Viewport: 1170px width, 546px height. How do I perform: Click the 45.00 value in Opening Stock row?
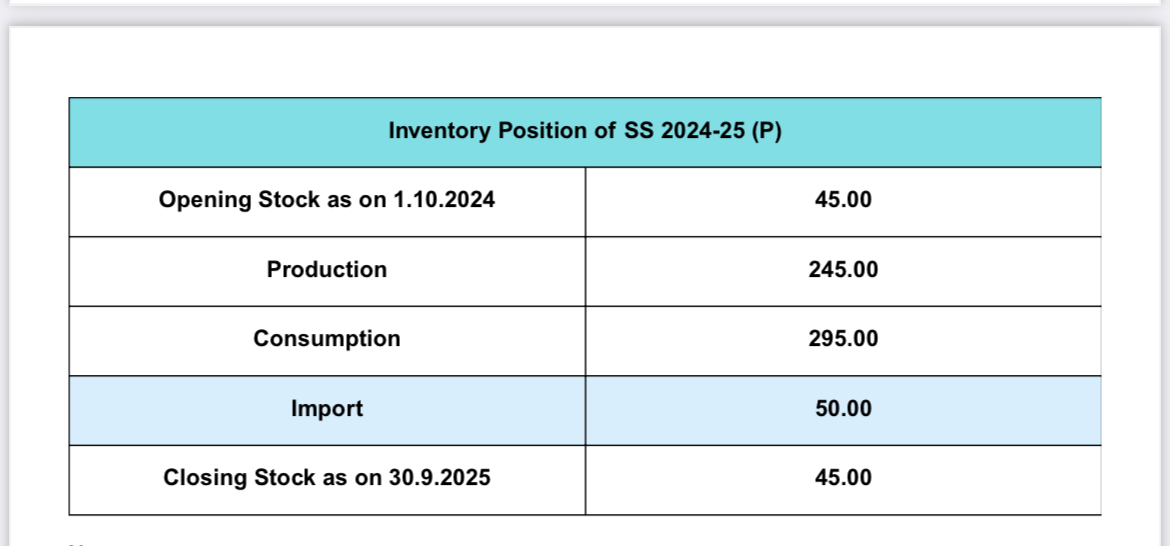coord(843,200)
